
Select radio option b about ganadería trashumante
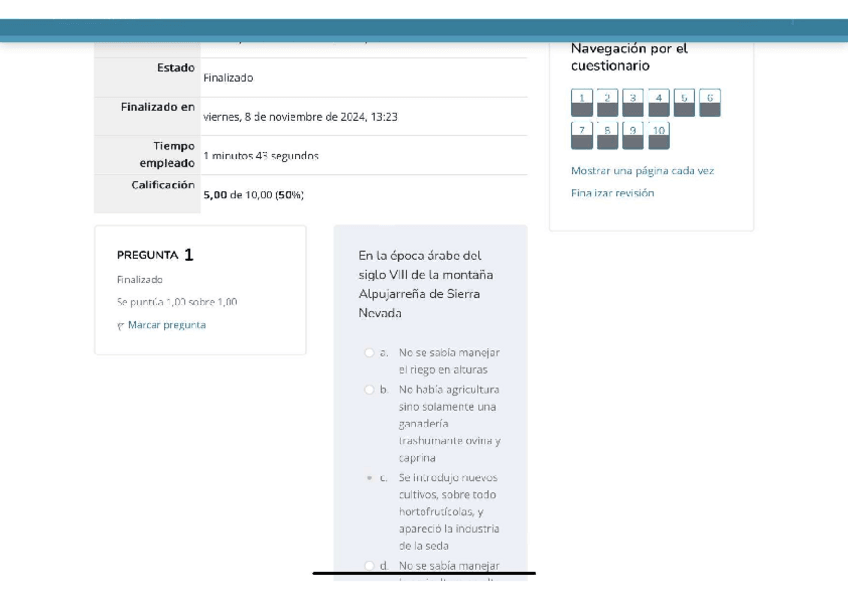point(369,389)
